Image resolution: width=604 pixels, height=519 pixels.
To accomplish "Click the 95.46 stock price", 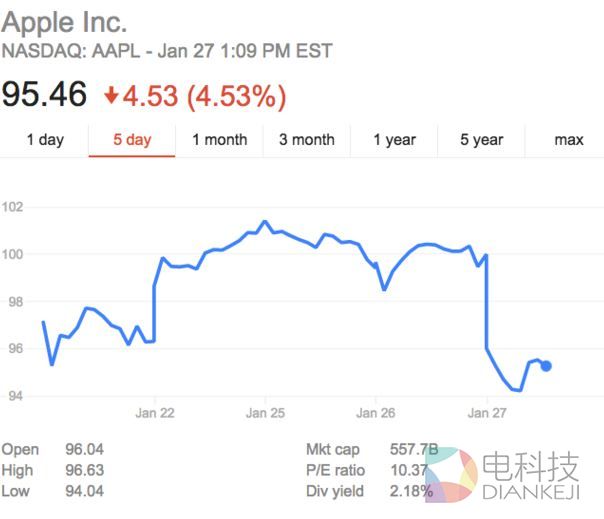I will click(44, 96).
